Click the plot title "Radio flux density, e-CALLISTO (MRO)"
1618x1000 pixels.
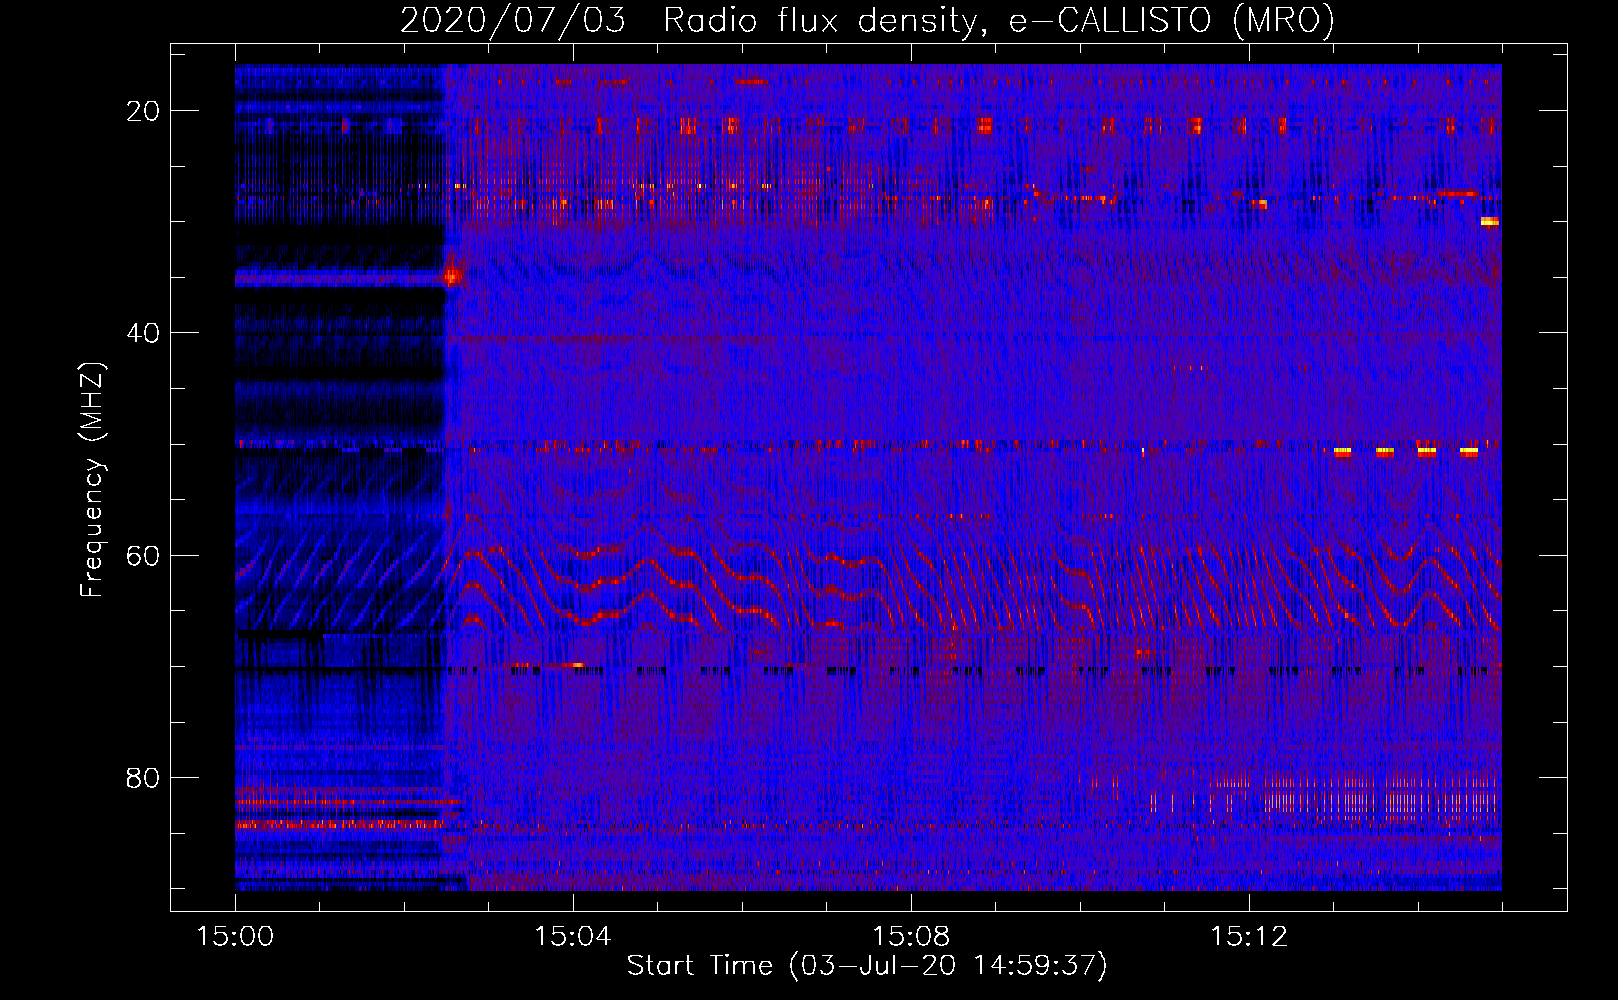coord(999,20)
